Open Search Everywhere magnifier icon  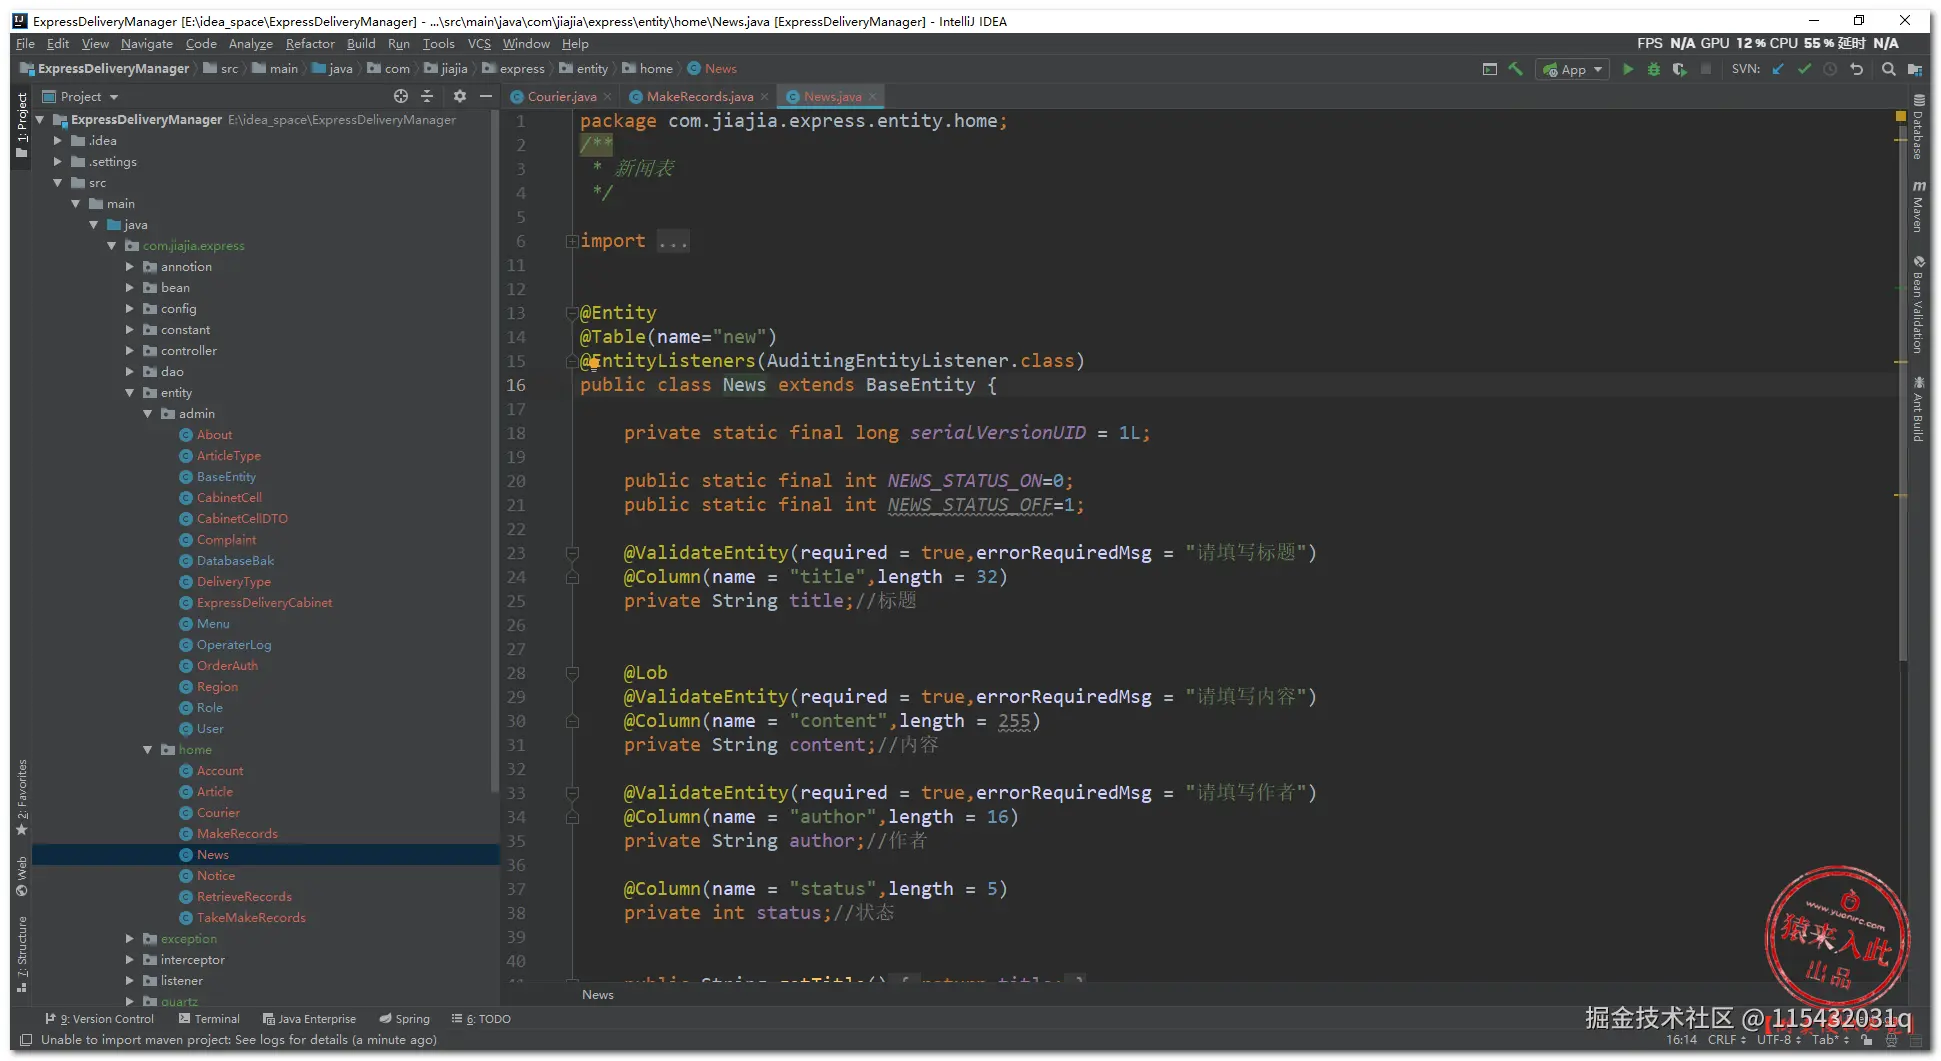click(1888, 69)
